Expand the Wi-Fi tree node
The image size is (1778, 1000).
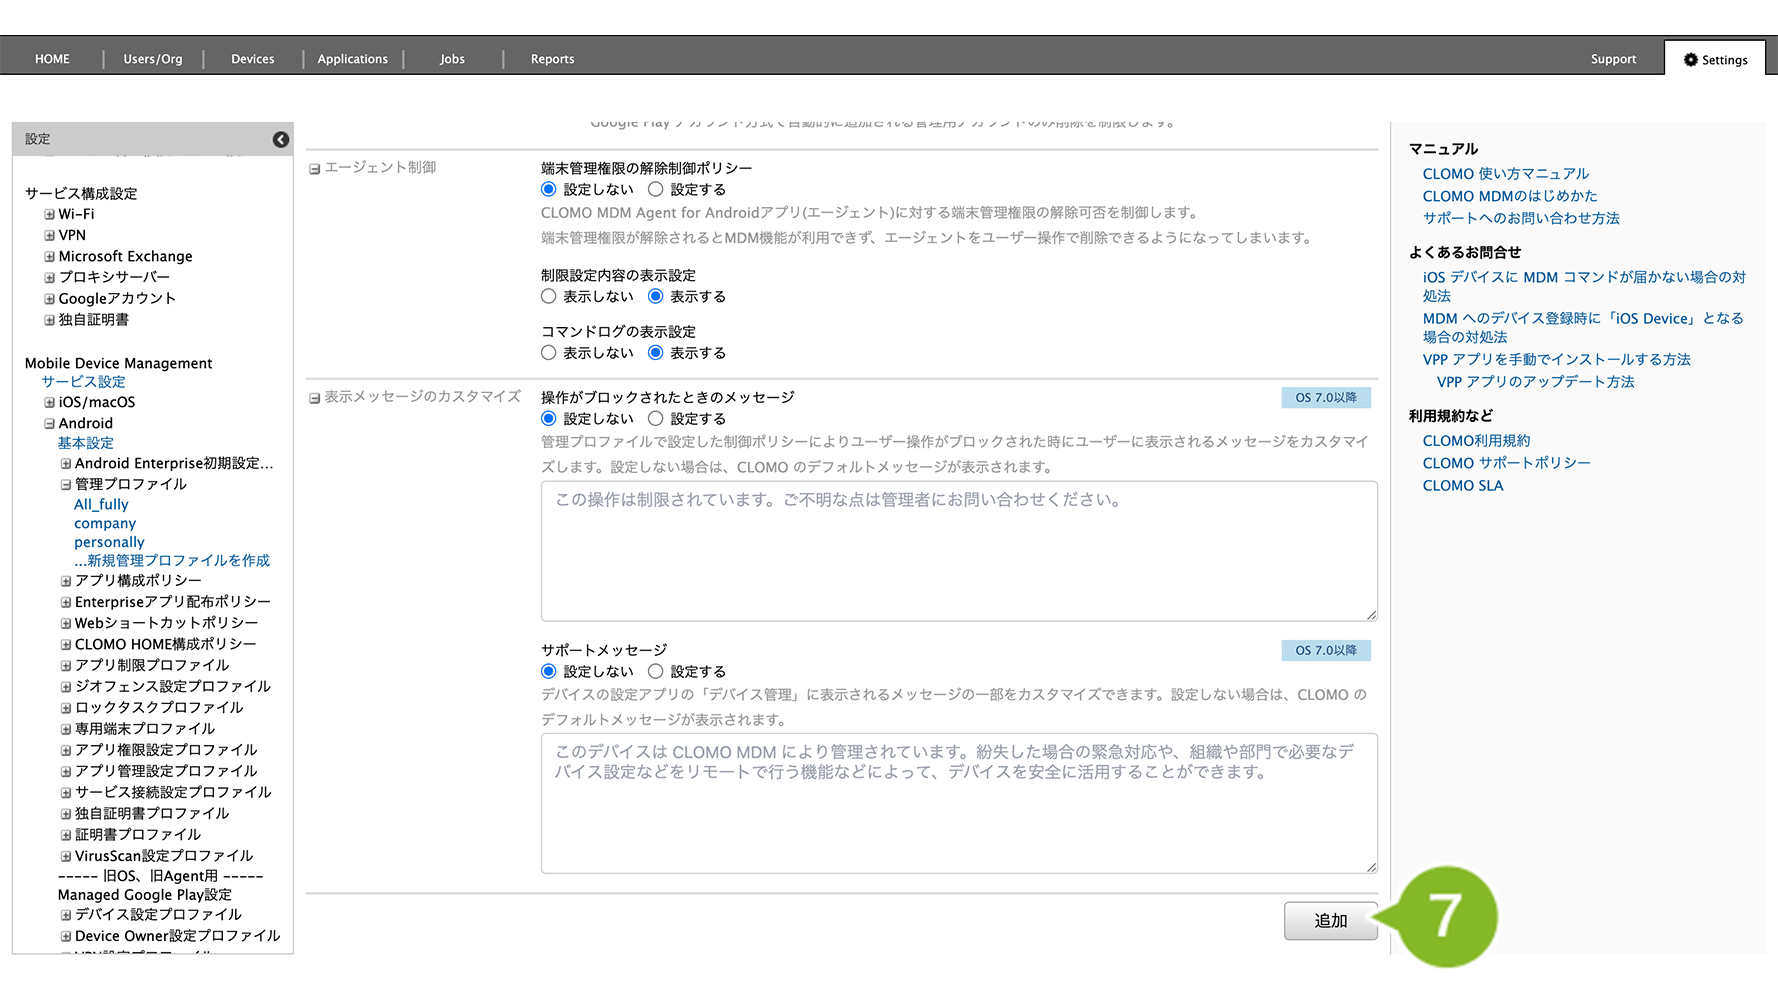(49, 214)
